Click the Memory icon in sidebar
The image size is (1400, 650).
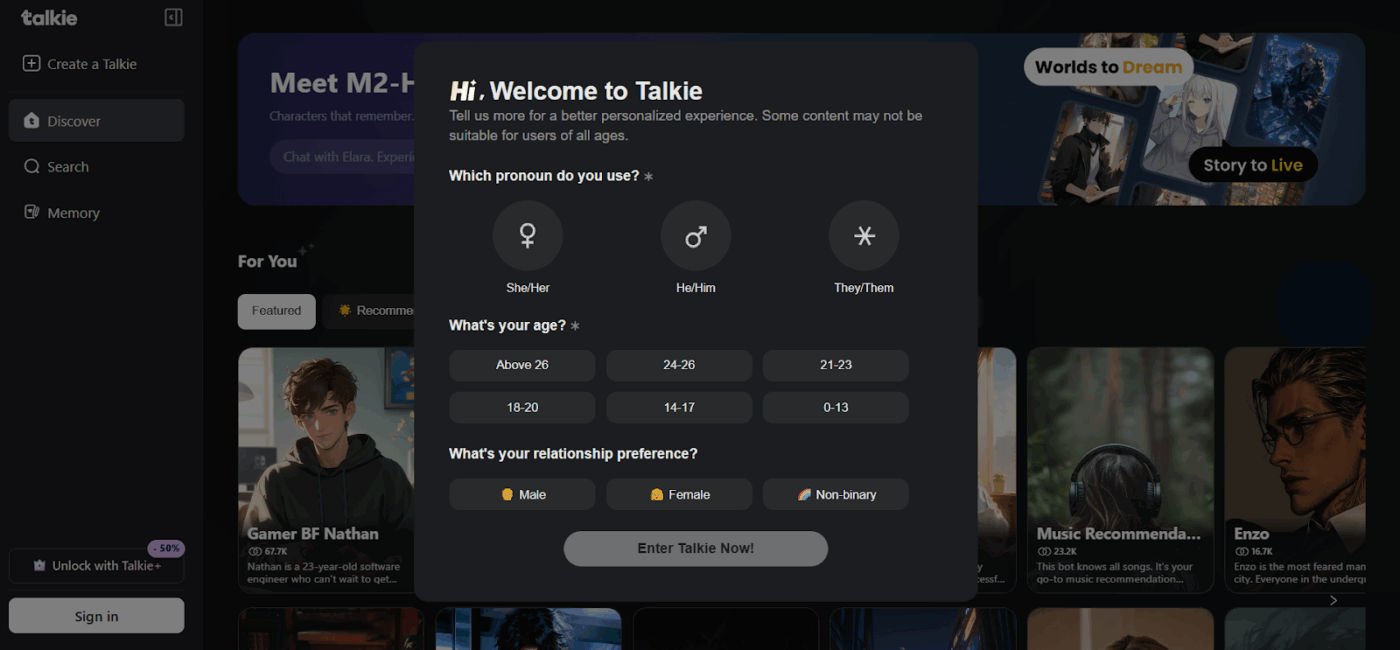32,213
